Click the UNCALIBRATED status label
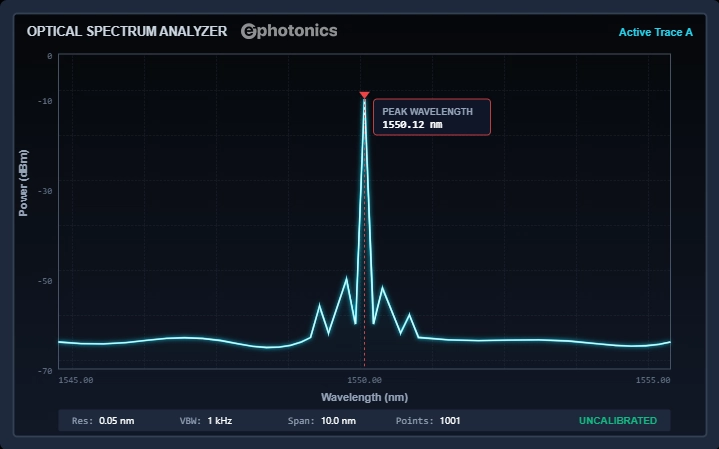 click(x=617, y=421)
